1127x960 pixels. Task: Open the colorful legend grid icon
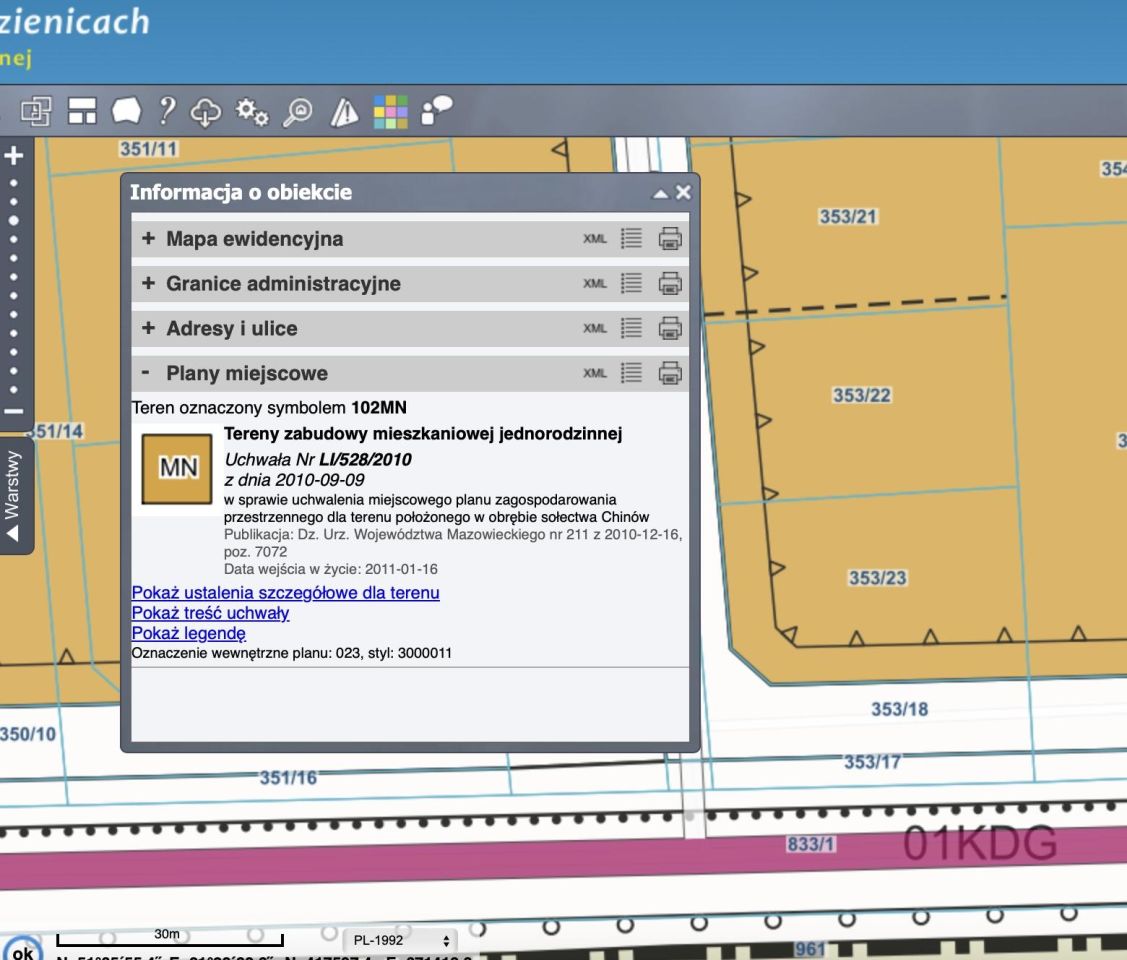click(x=391, y=112)
